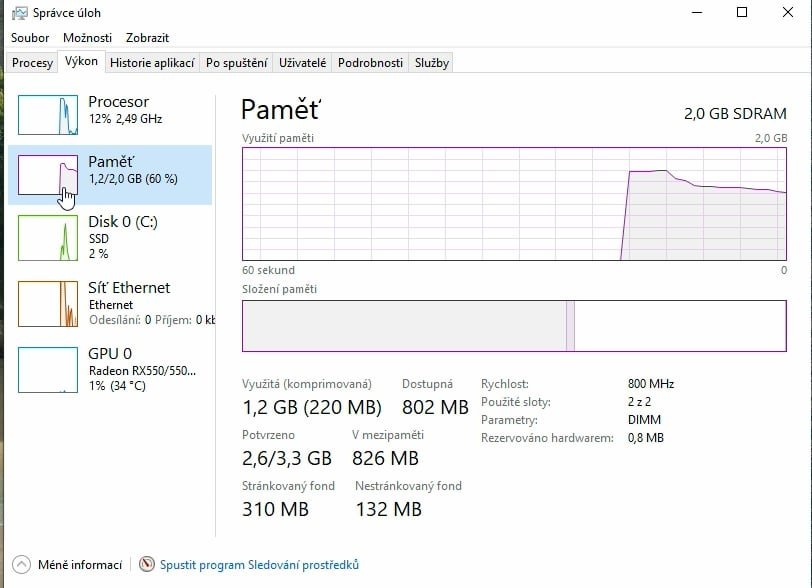Click the Sledování prostředků icon

coord(148,564)
